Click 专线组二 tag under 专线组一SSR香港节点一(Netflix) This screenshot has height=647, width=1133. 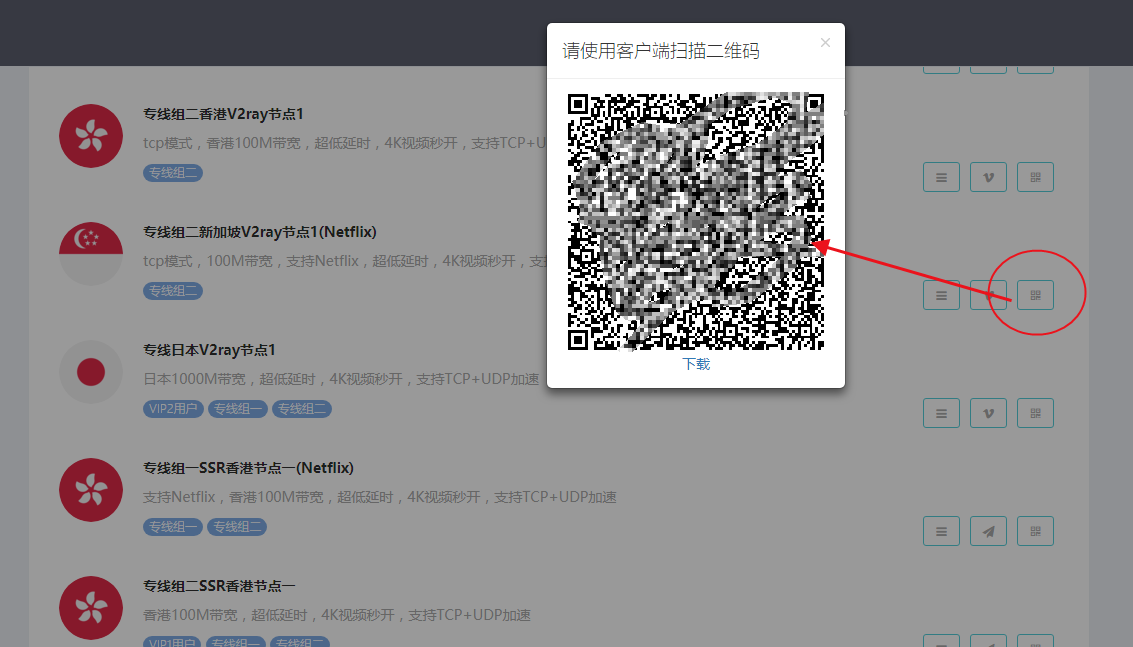[x=237, y=526]
